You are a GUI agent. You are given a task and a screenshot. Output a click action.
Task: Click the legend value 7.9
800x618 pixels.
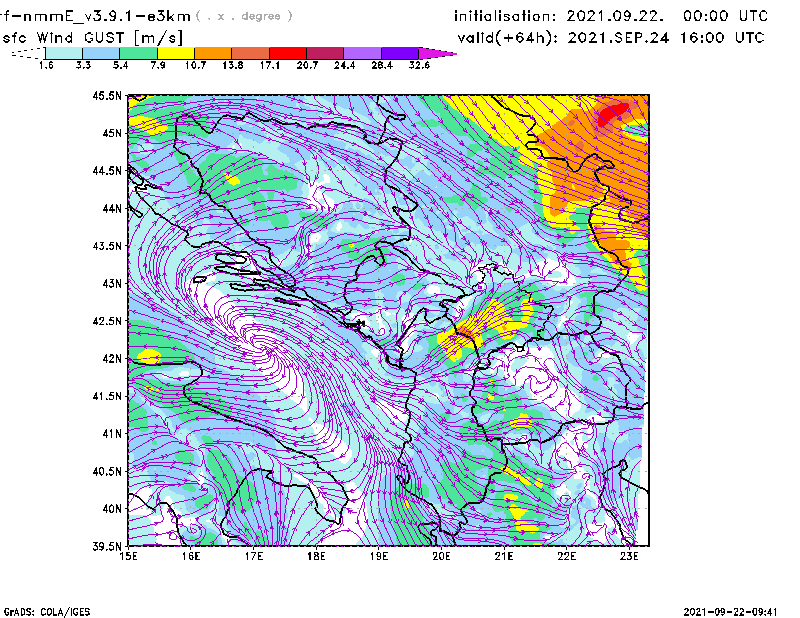158,65
